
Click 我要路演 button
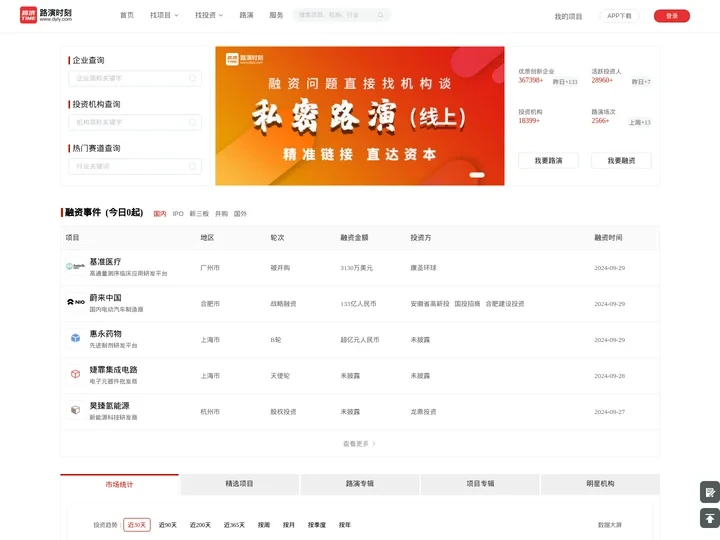(x=548, y=161)
